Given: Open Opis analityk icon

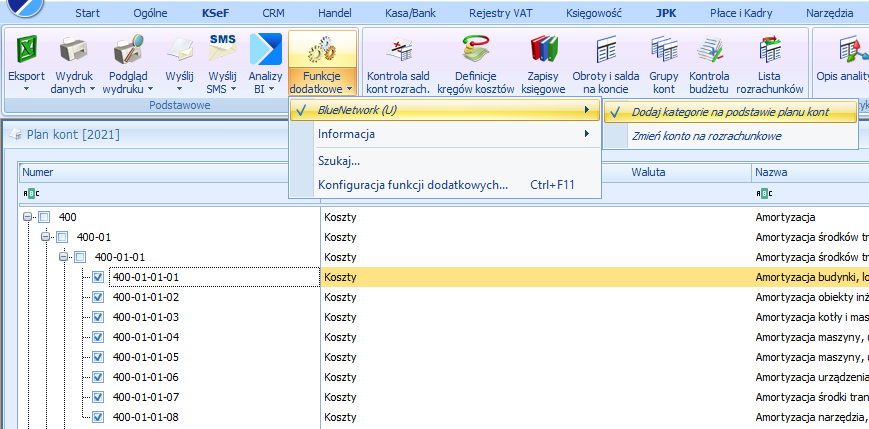Looking at the screenshot, I should click(852, 49).
